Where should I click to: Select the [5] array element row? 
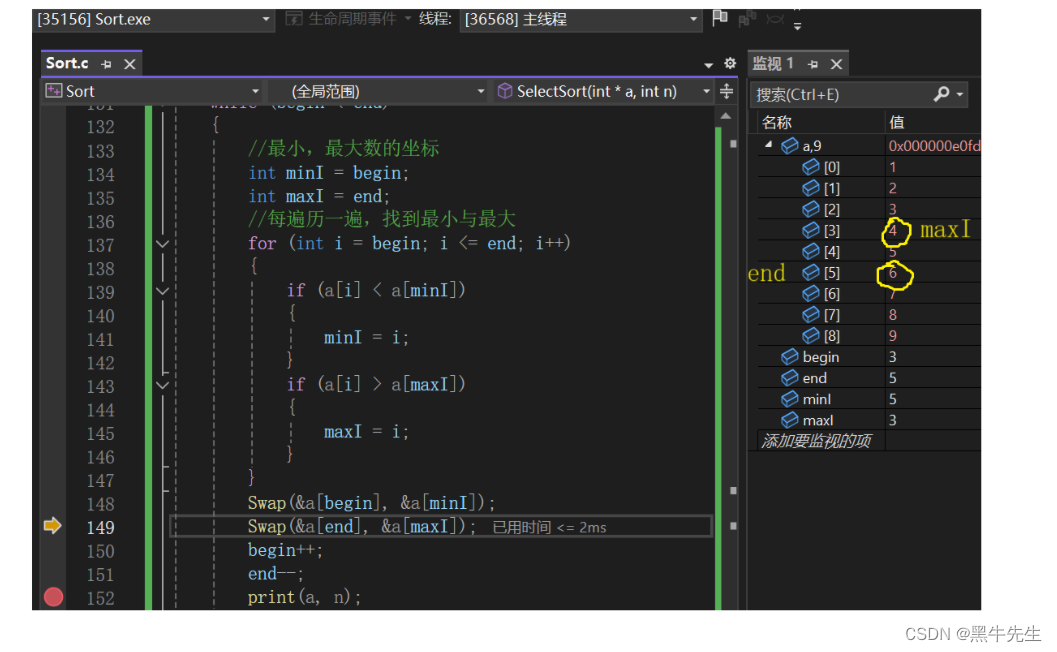[x=869, y=272]
